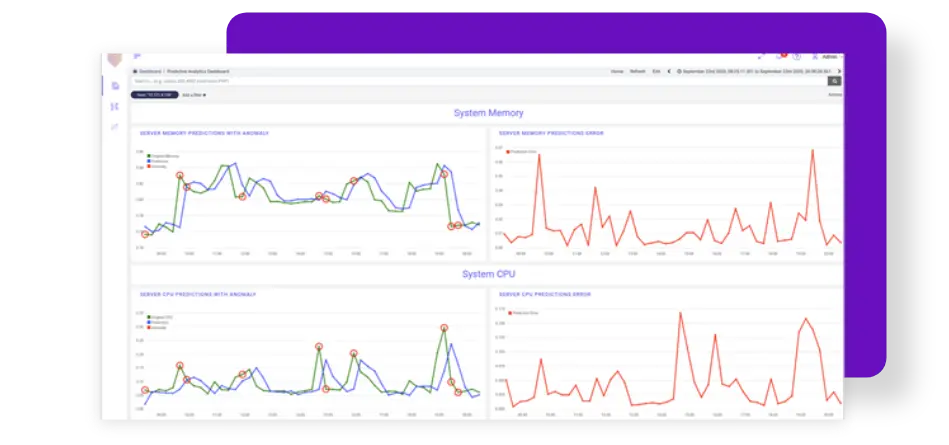The height and width of the screenshot is (445, 949).
Task: Toggle Prediction Error legend in memory error chart
Action: click(522, 151)
